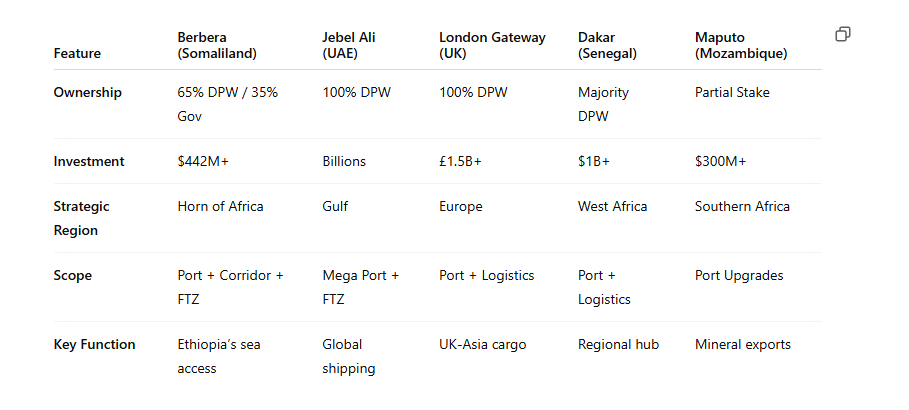Select the Mineral exports cell

point(743,344)
